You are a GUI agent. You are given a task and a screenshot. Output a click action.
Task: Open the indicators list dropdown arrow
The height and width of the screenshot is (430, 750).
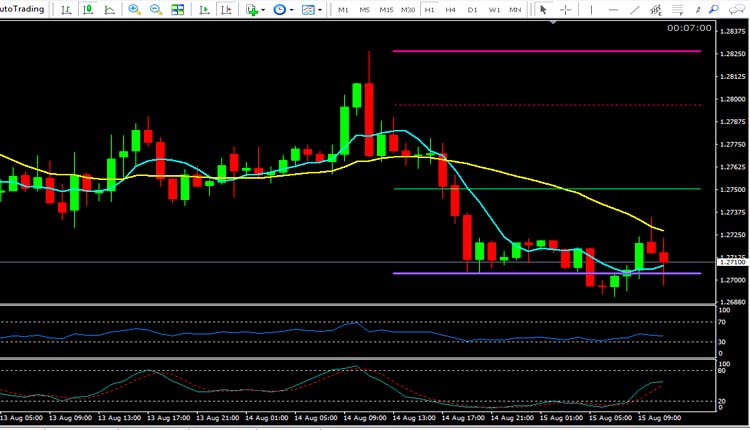[x=263, y=10]
